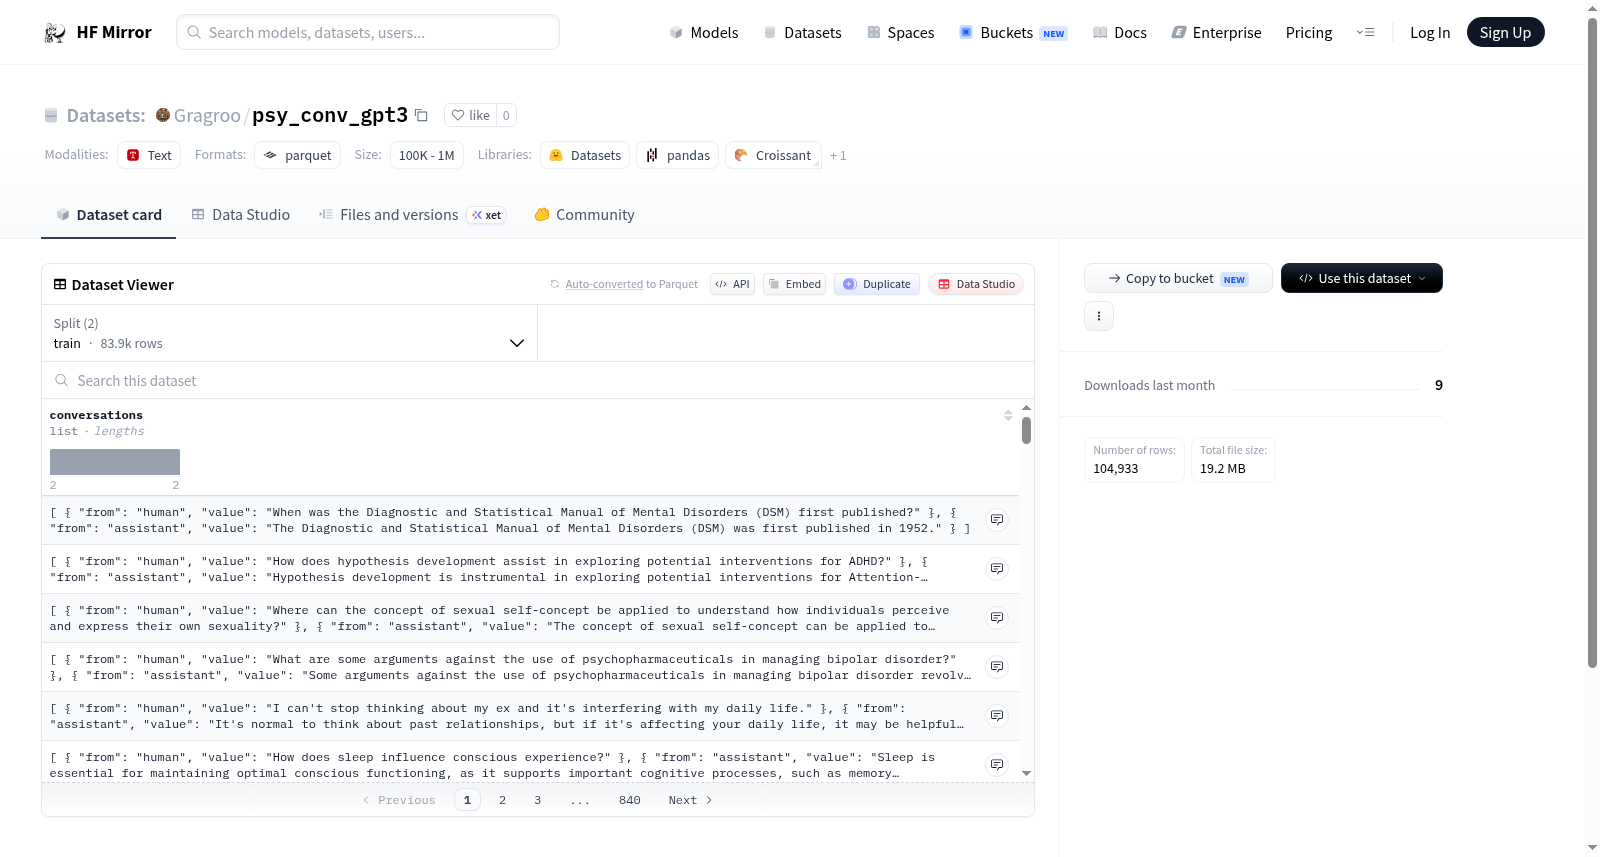Open Data Studio from viewer header
Screen dimensions: 1600x857
(x=975, y=284)
